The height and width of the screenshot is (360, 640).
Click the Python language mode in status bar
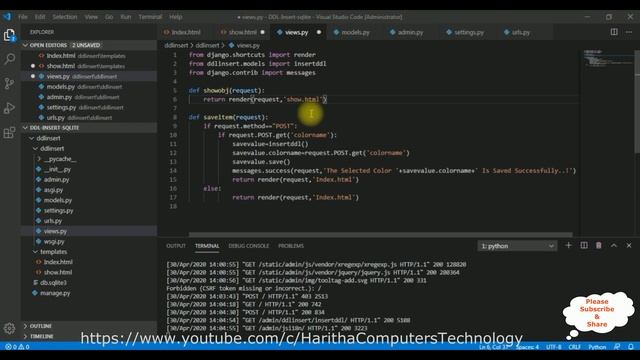point(597,347)
